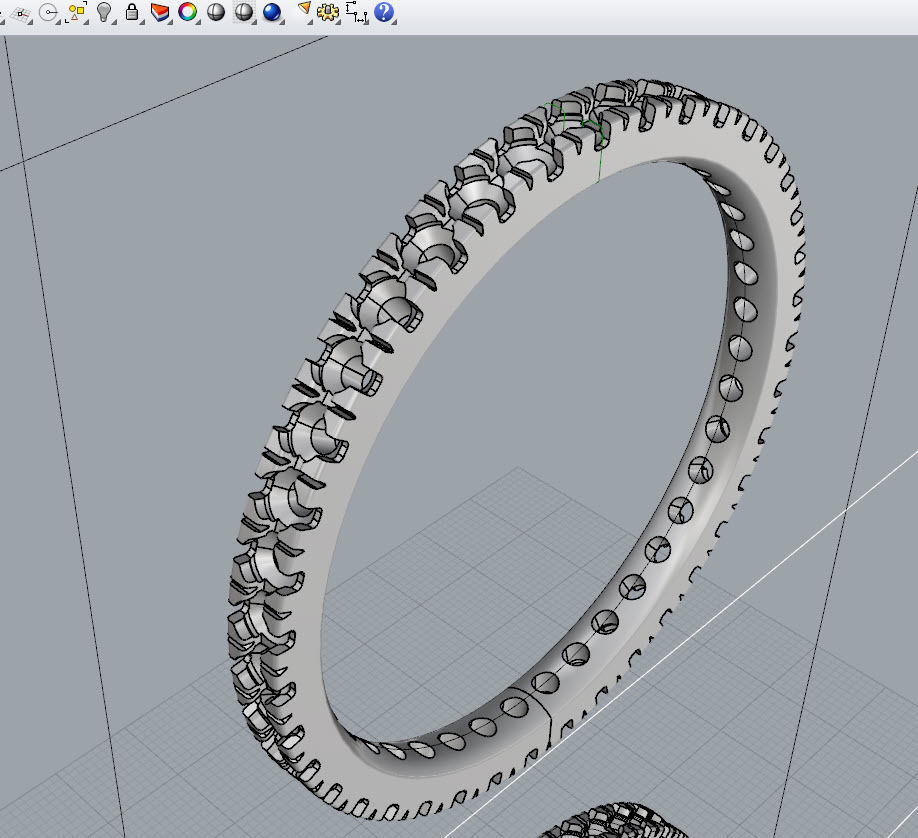
Task: Click the light bulb hide/show icon
Action: coord(104,12)
